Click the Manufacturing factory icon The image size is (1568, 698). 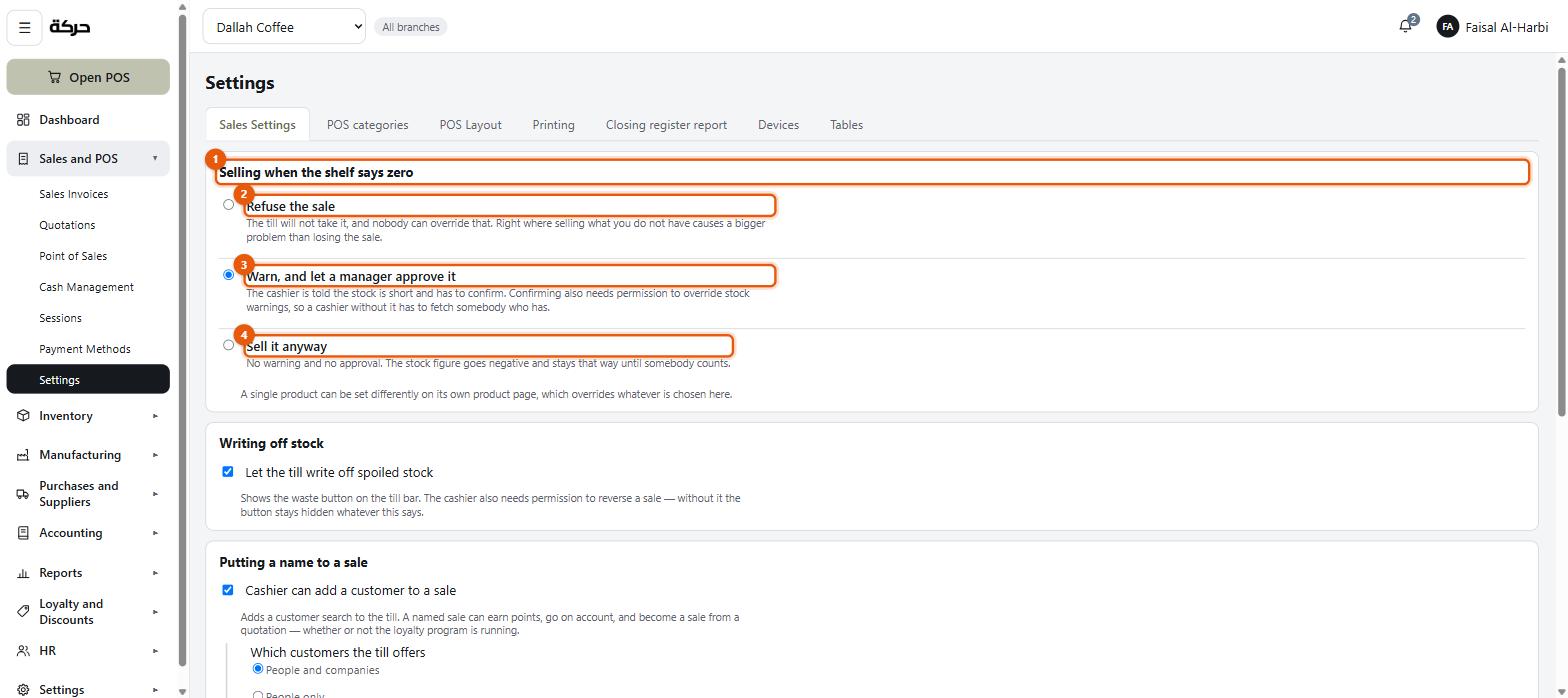[x=23, y=455]
